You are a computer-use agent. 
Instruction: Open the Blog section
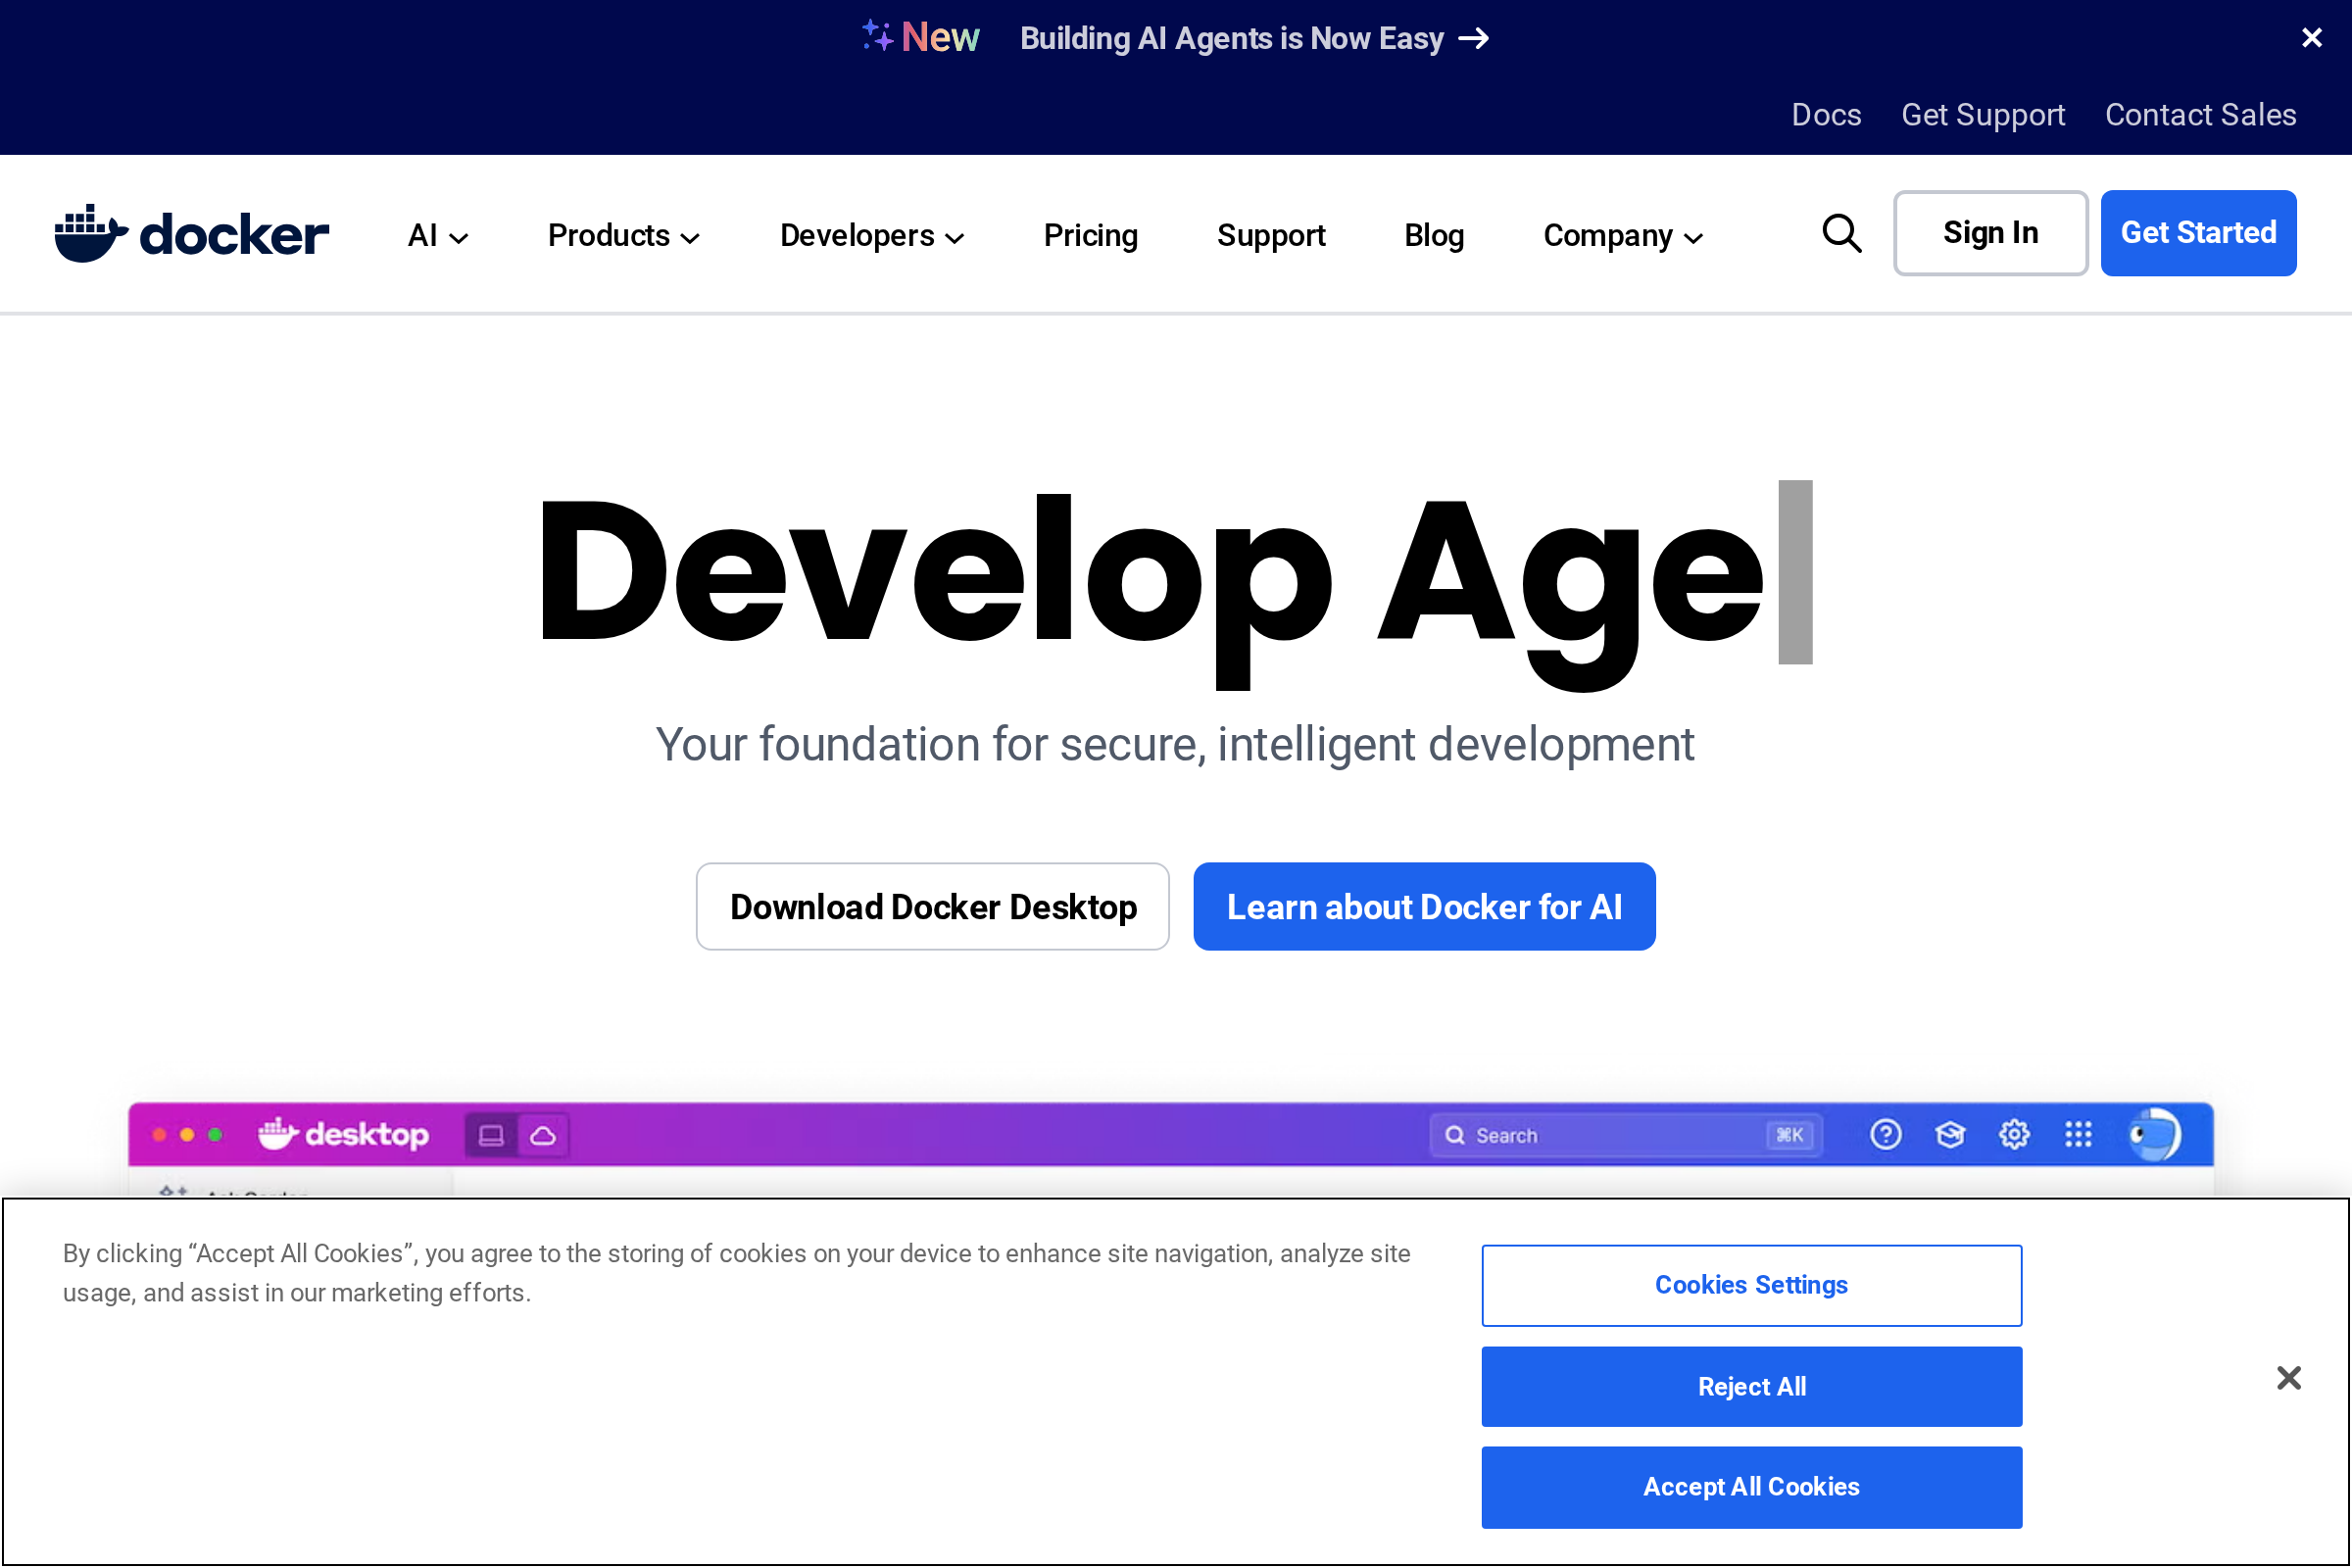[1434, 236]
